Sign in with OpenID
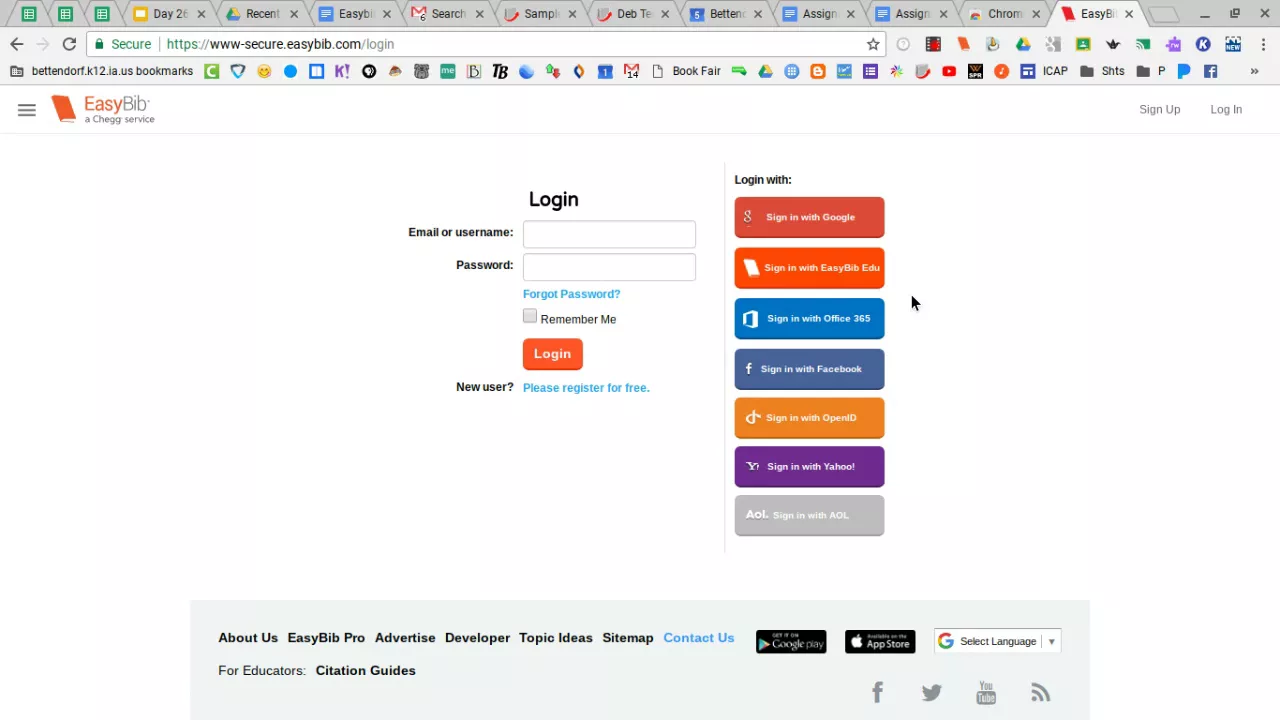The height and width of the screenshot is (720, 1280). click(809, 418)
